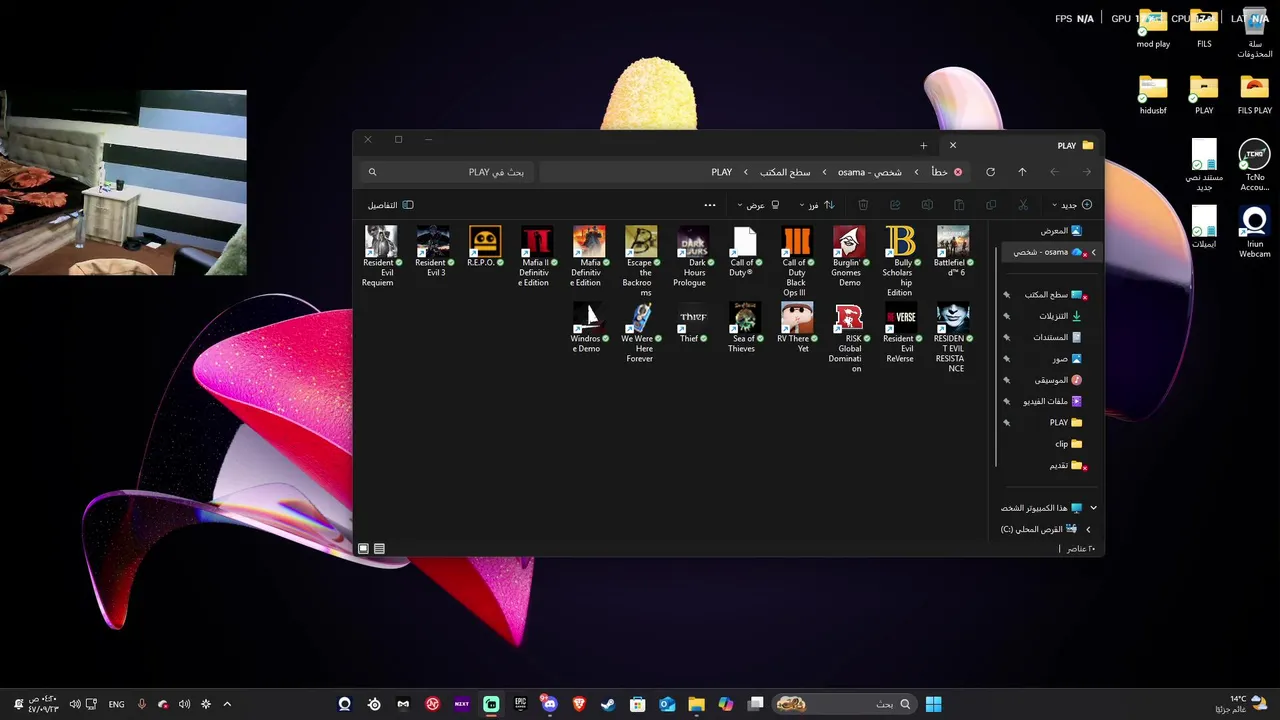Select Bully Scholarship Edition shortcut

pyautogui.click(x=900, y=261)
